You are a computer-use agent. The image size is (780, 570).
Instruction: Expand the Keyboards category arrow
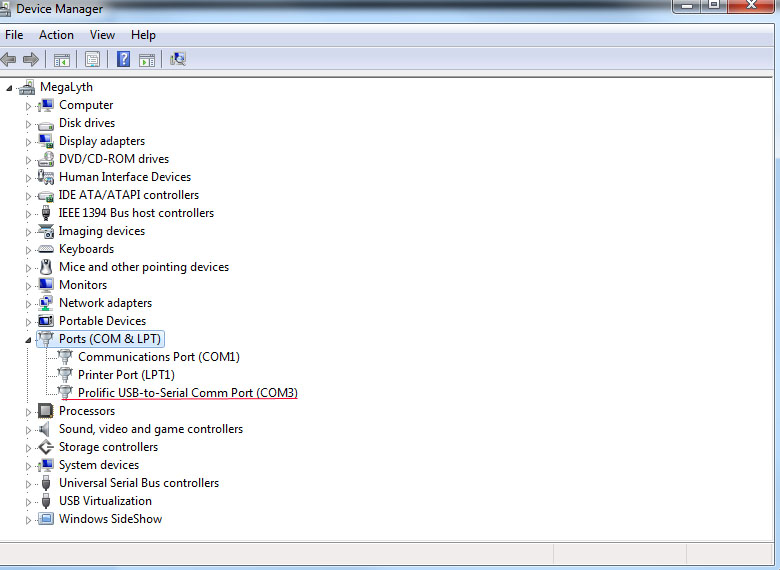(x=28, y=250)
